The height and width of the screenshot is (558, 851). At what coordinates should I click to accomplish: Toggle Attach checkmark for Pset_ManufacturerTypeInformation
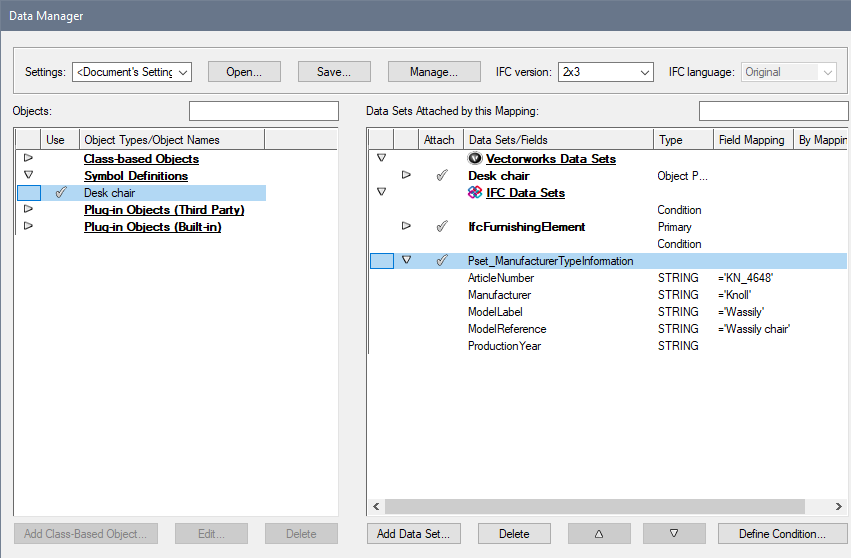point(441,261)
